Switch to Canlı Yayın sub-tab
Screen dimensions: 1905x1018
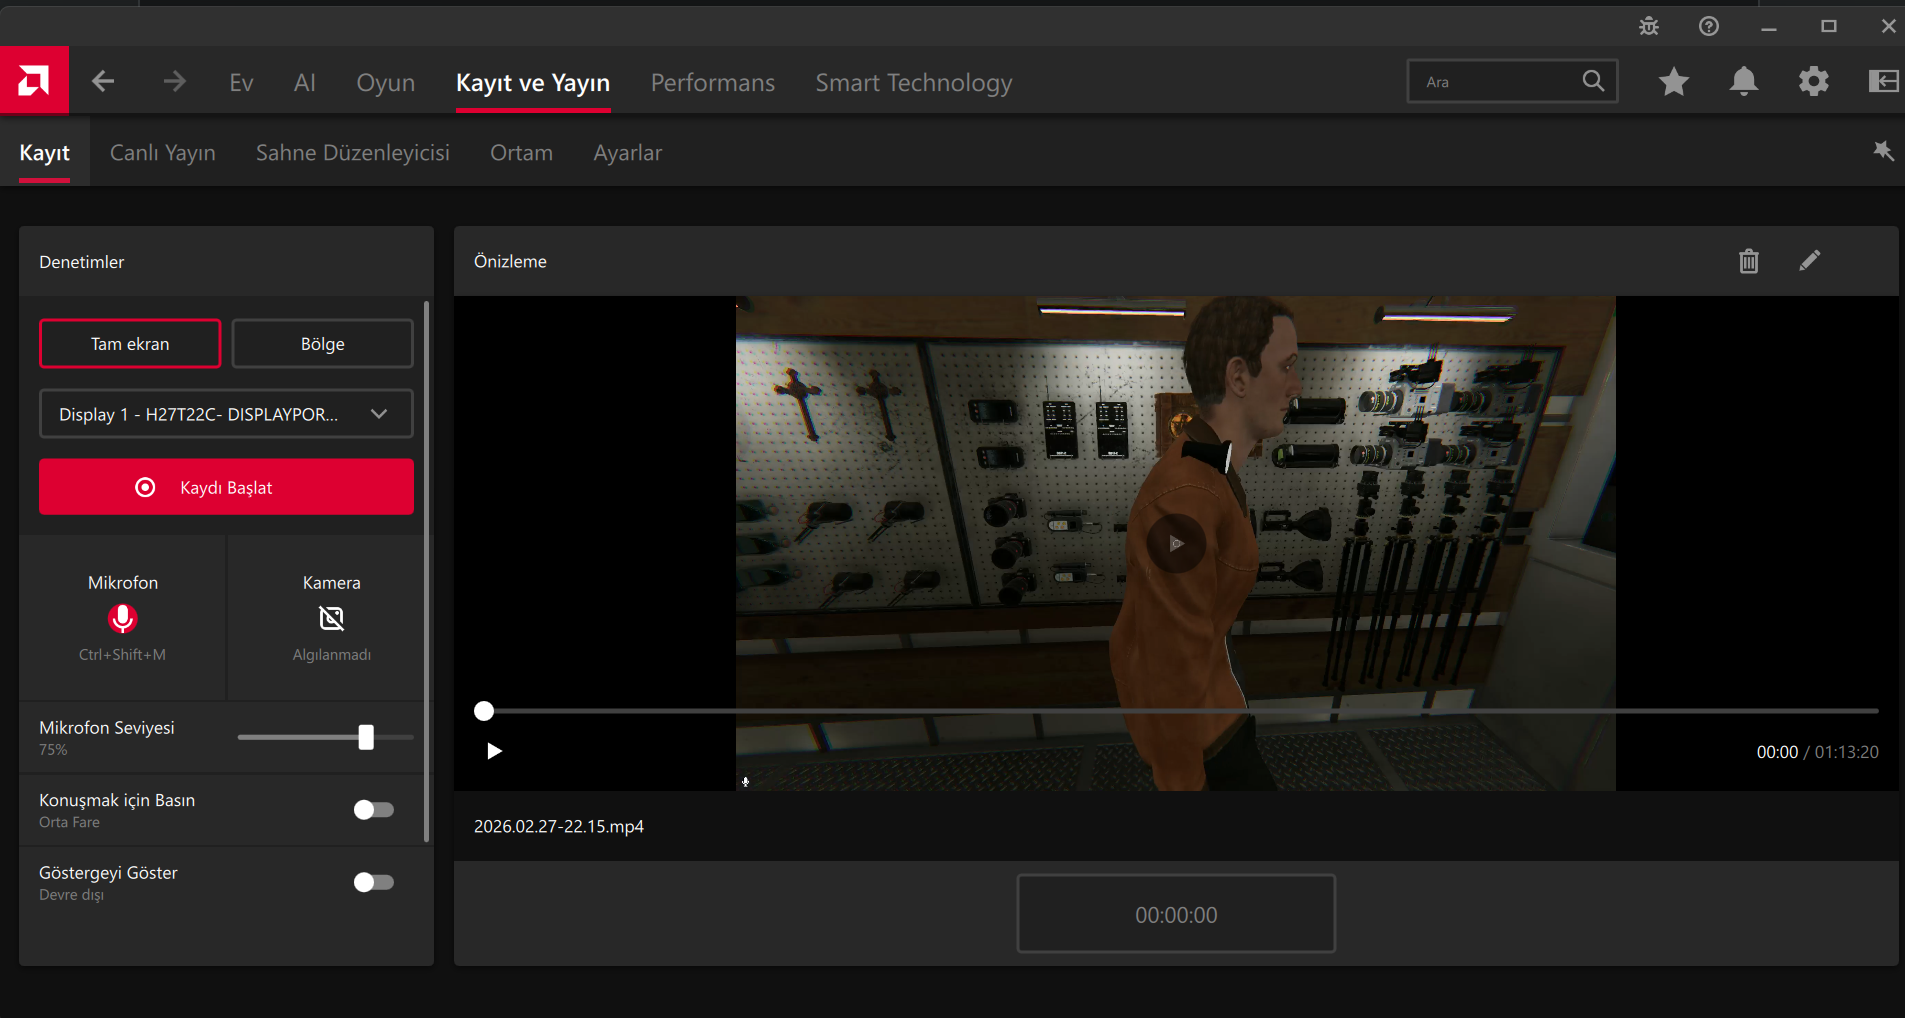[x=163, y=152]
